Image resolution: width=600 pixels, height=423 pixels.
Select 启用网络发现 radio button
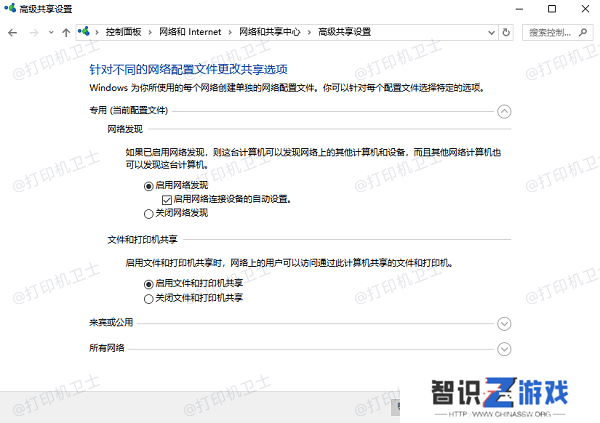(148, 186)
